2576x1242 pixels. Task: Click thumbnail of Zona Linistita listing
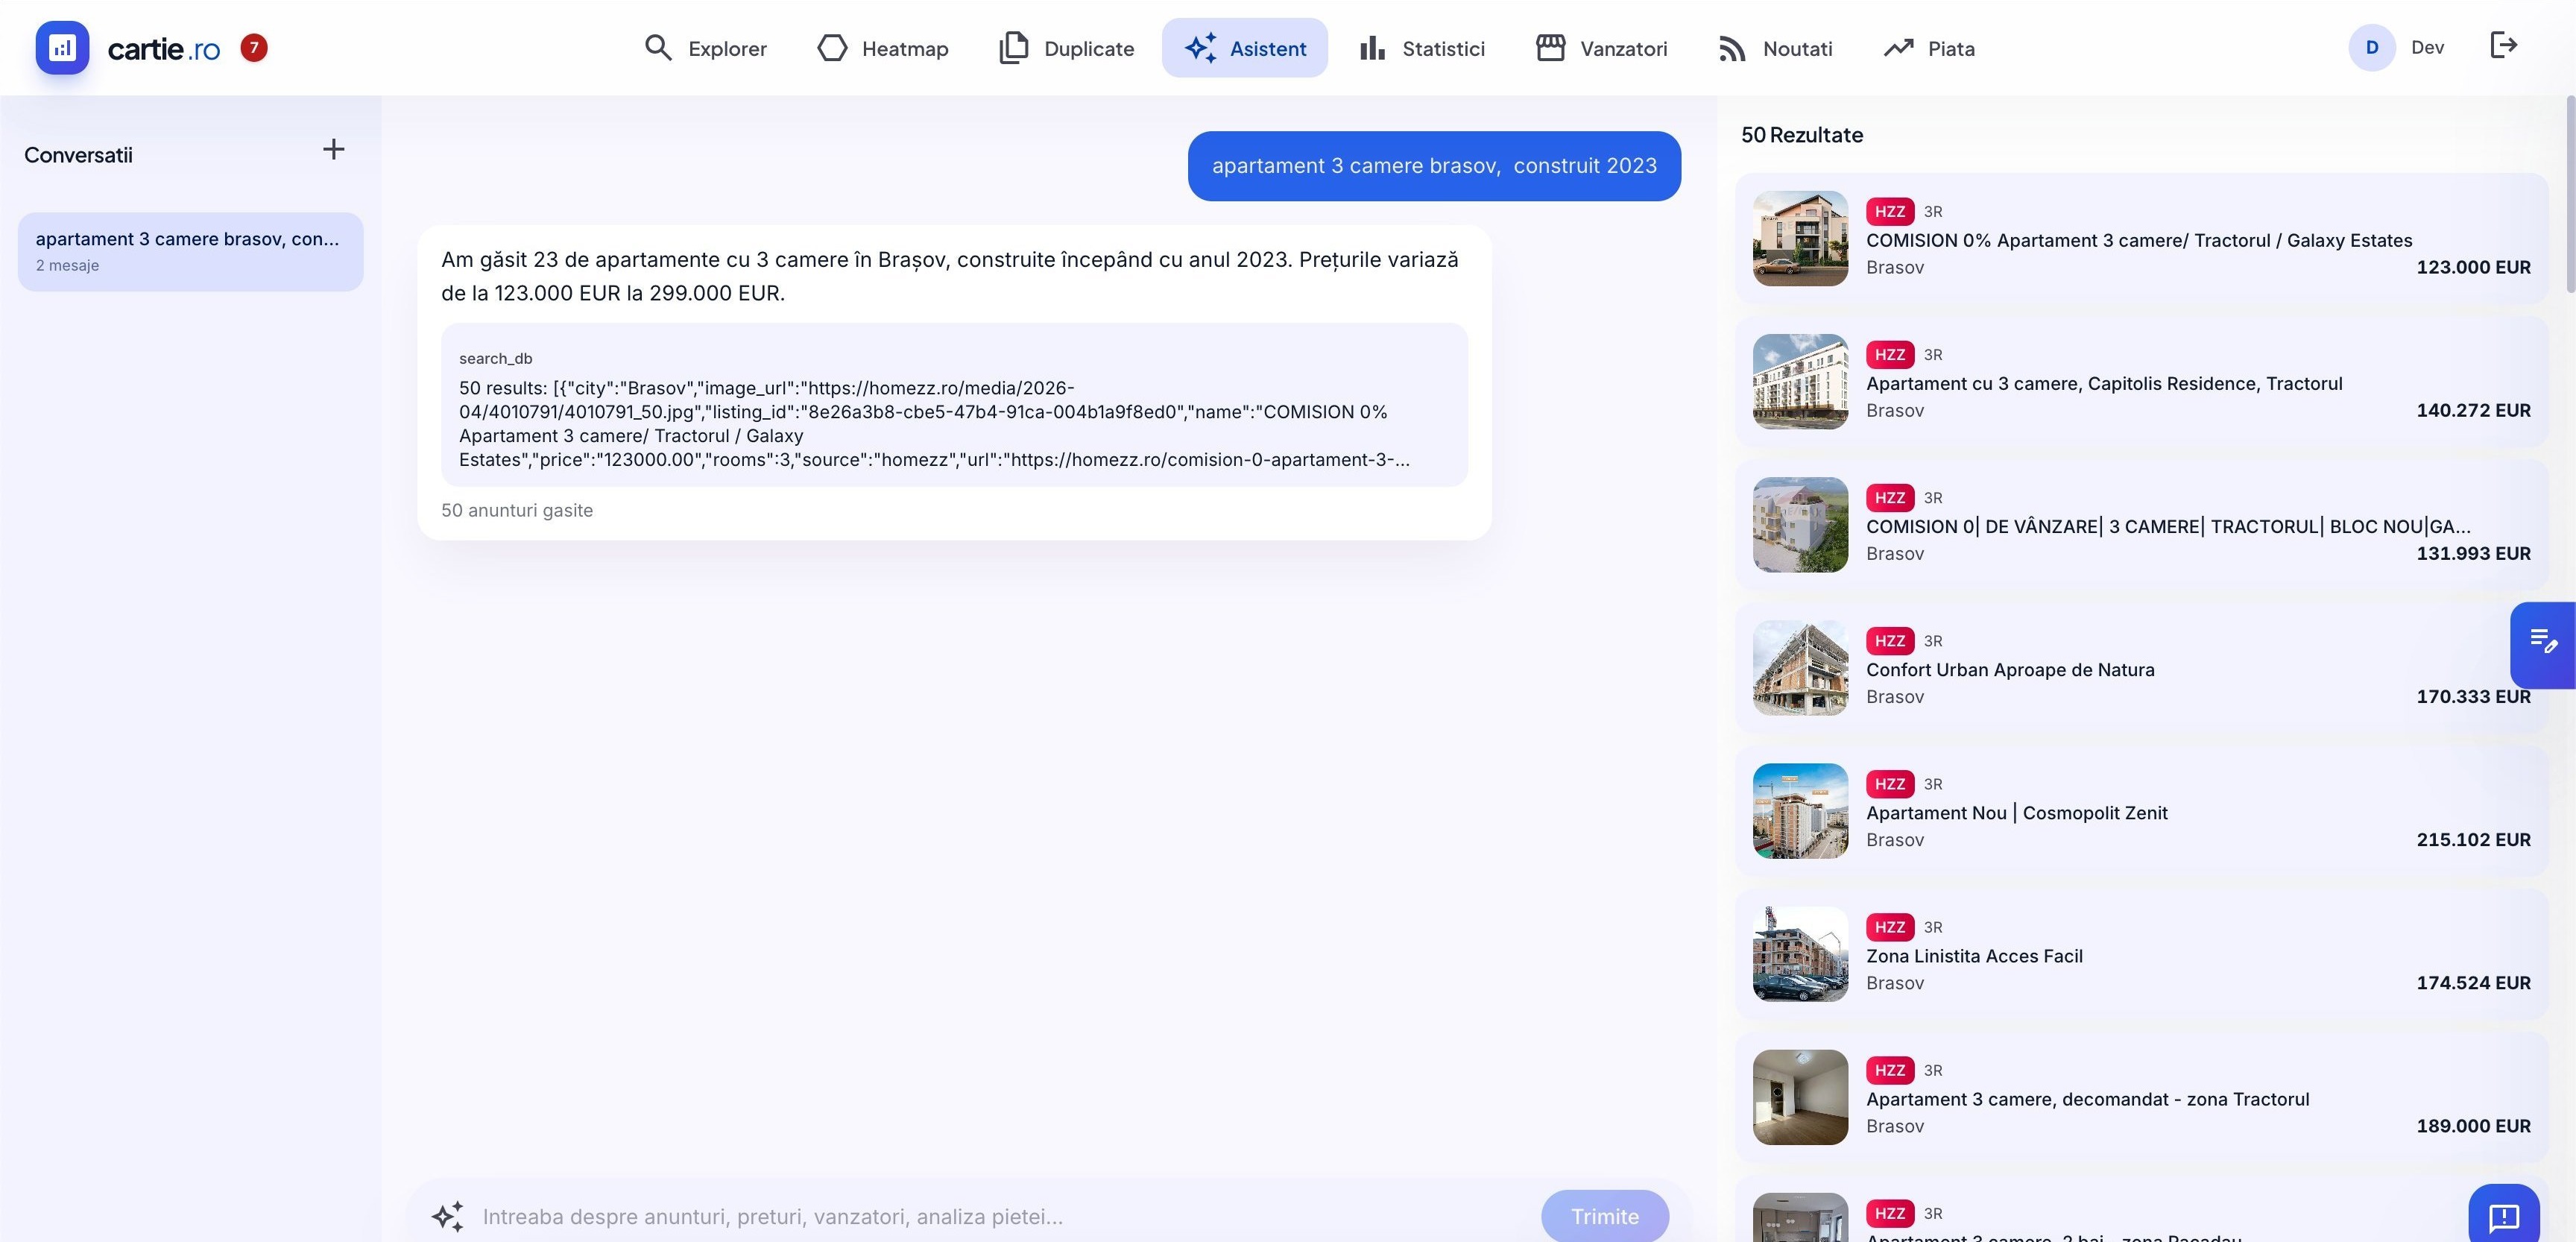pos(1800,954)
